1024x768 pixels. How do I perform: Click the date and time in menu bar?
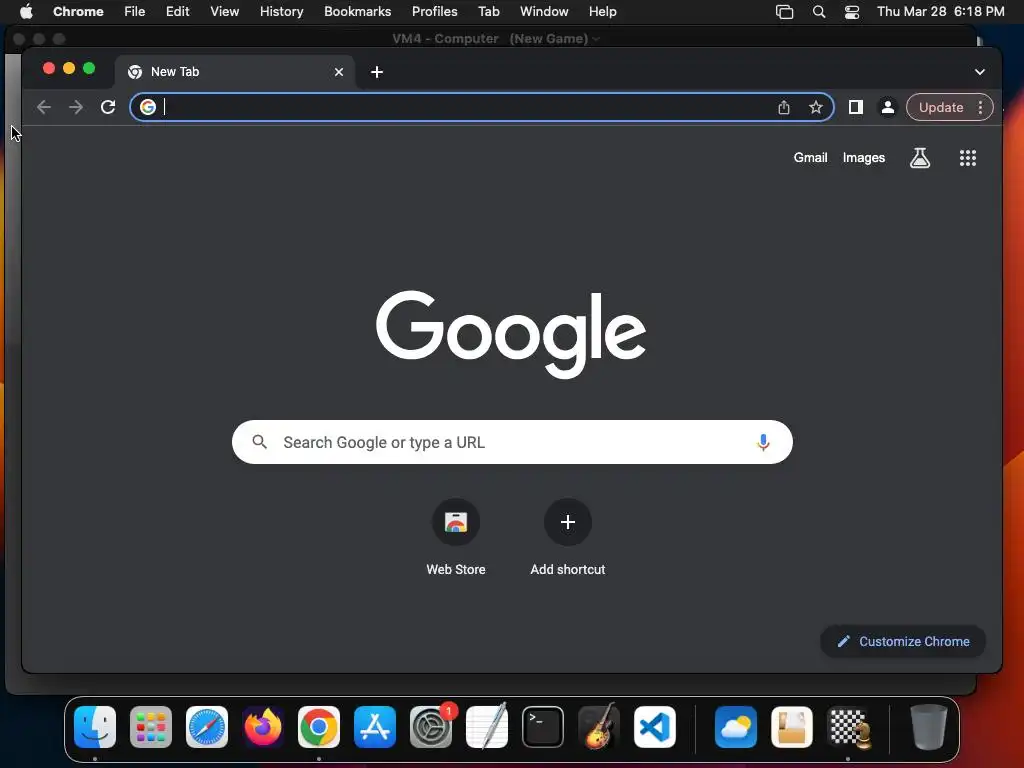pyautogui.click(x=940, y=12)
